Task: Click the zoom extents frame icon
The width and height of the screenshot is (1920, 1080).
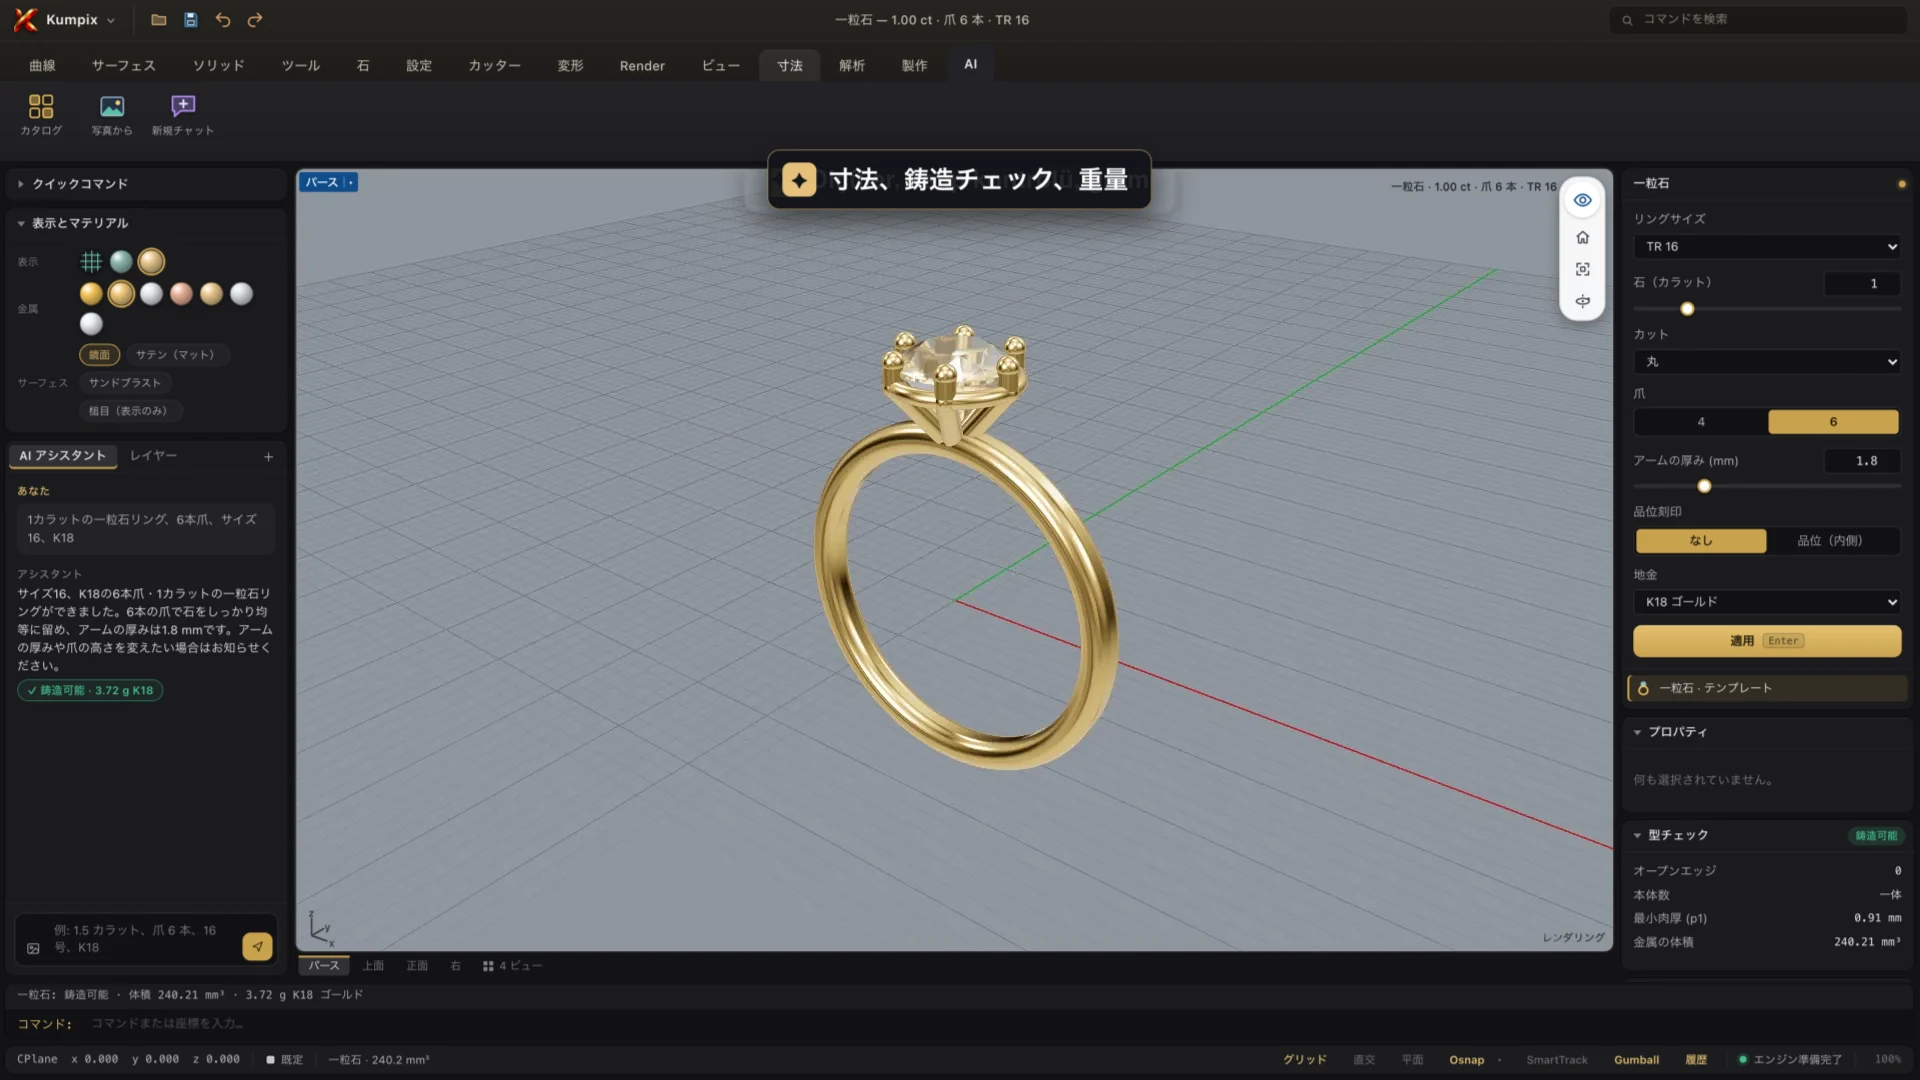Action: tap(1582, 269)
